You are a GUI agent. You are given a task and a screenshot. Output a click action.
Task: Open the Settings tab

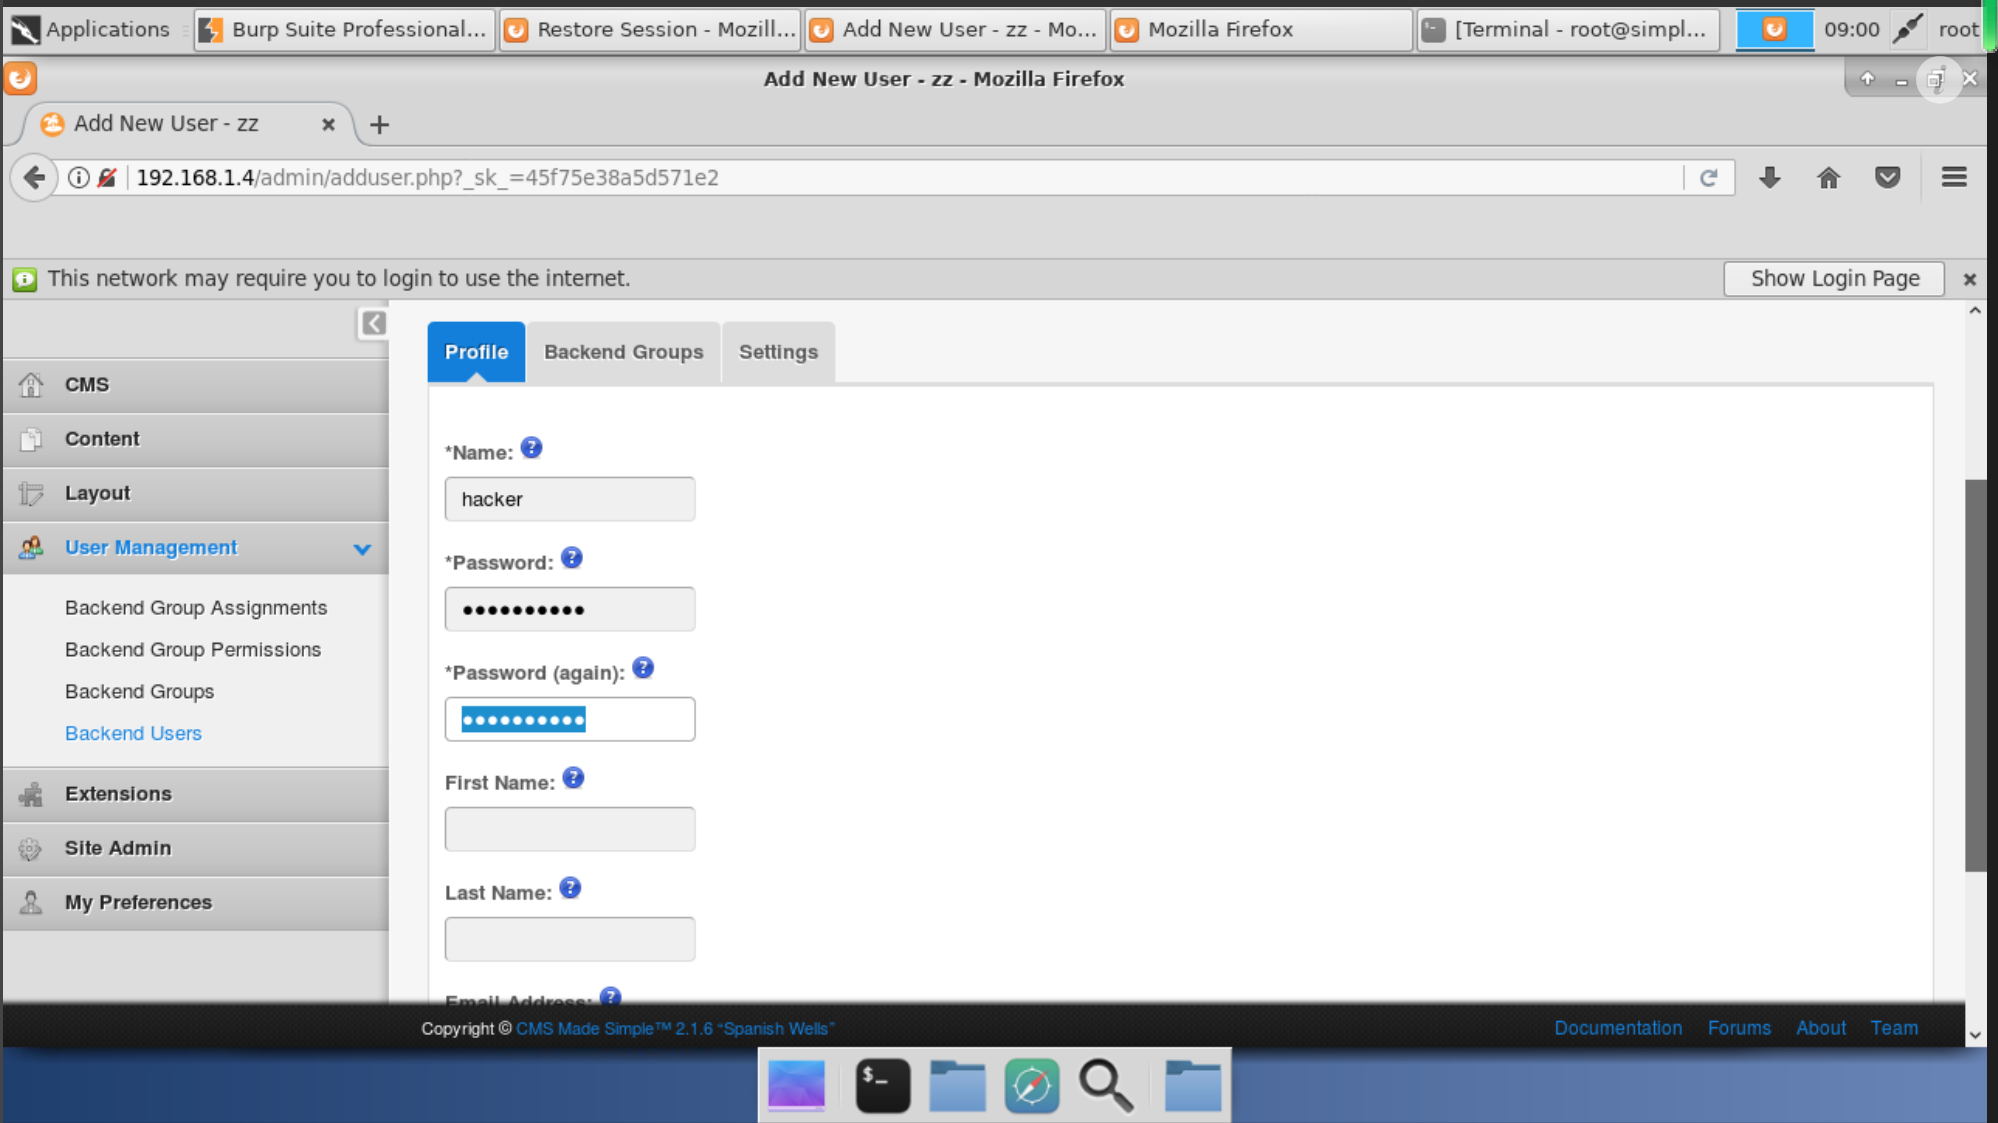[778, 352]
